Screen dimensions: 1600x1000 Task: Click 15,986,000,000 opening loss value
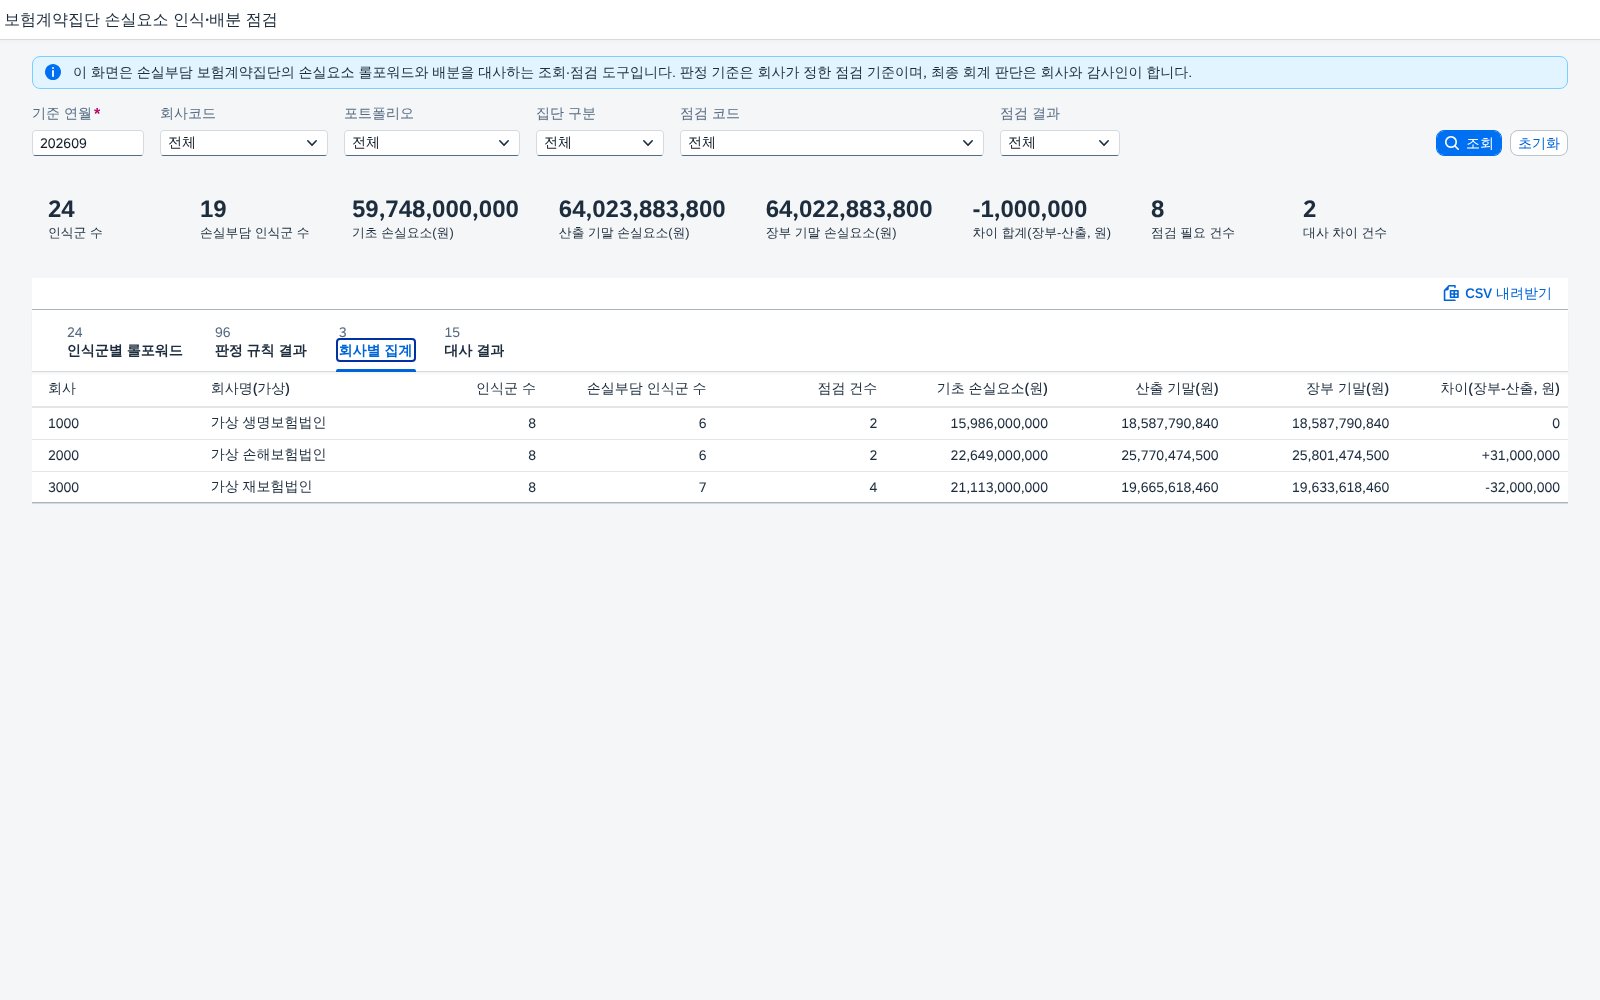999,423
